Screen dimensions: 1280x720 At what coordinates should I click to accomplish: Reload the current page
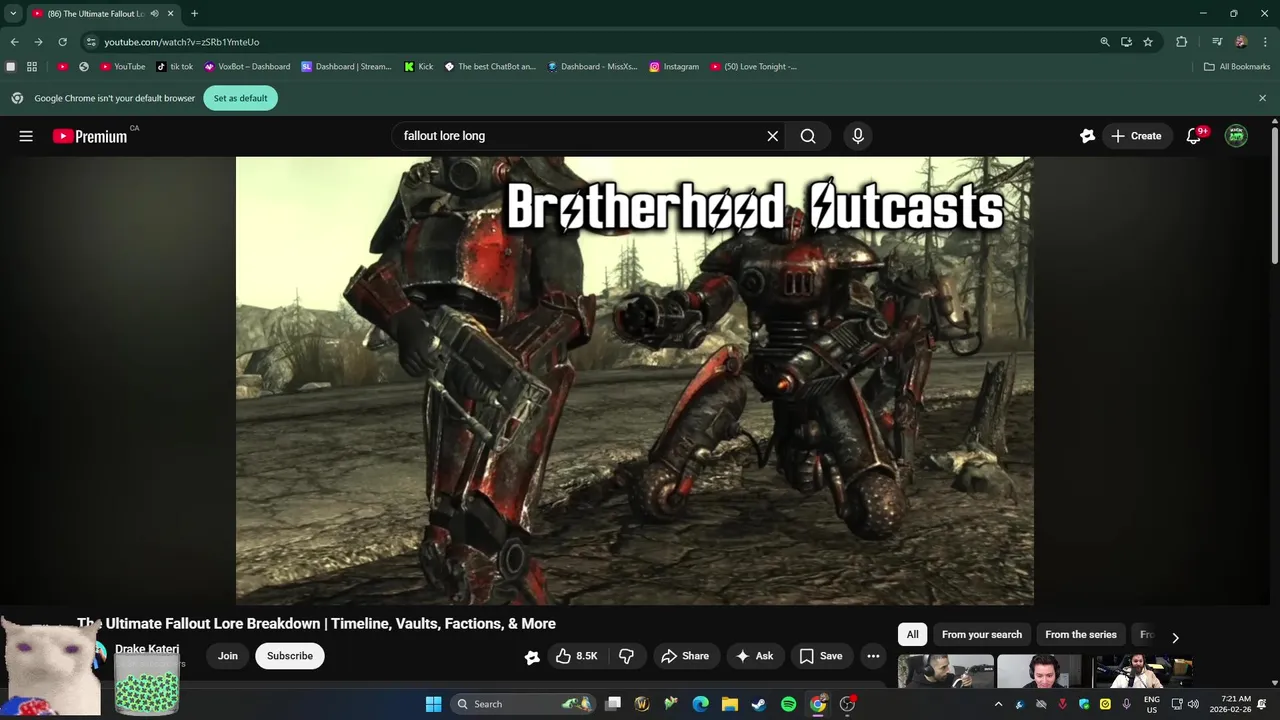coord(62,42)
